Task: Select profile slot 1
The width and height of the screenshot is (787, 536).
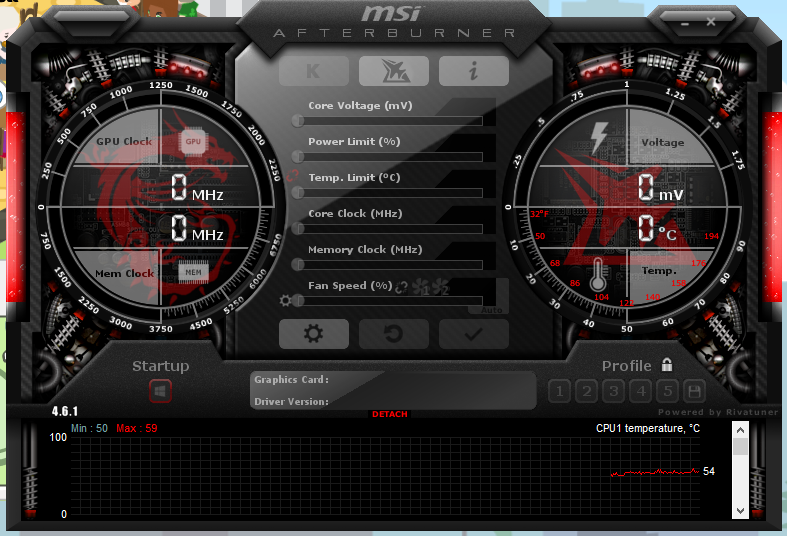Action: click(560, 391)
